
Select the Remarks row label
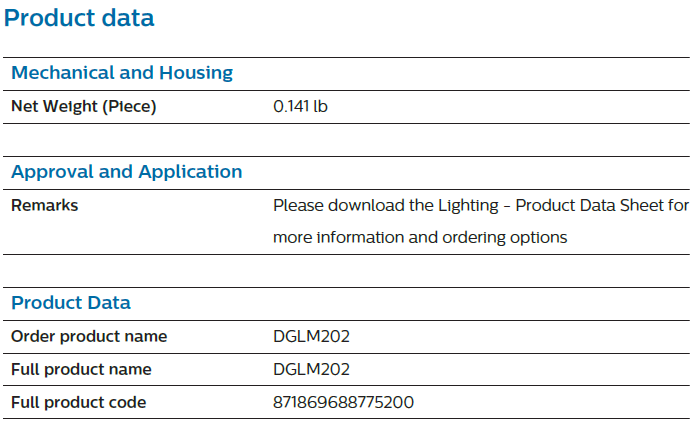point(44,205)
